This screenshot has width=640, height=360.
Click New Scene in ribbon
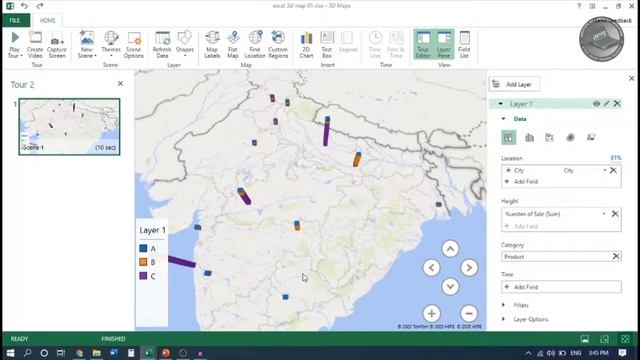[x=87, y=45]
